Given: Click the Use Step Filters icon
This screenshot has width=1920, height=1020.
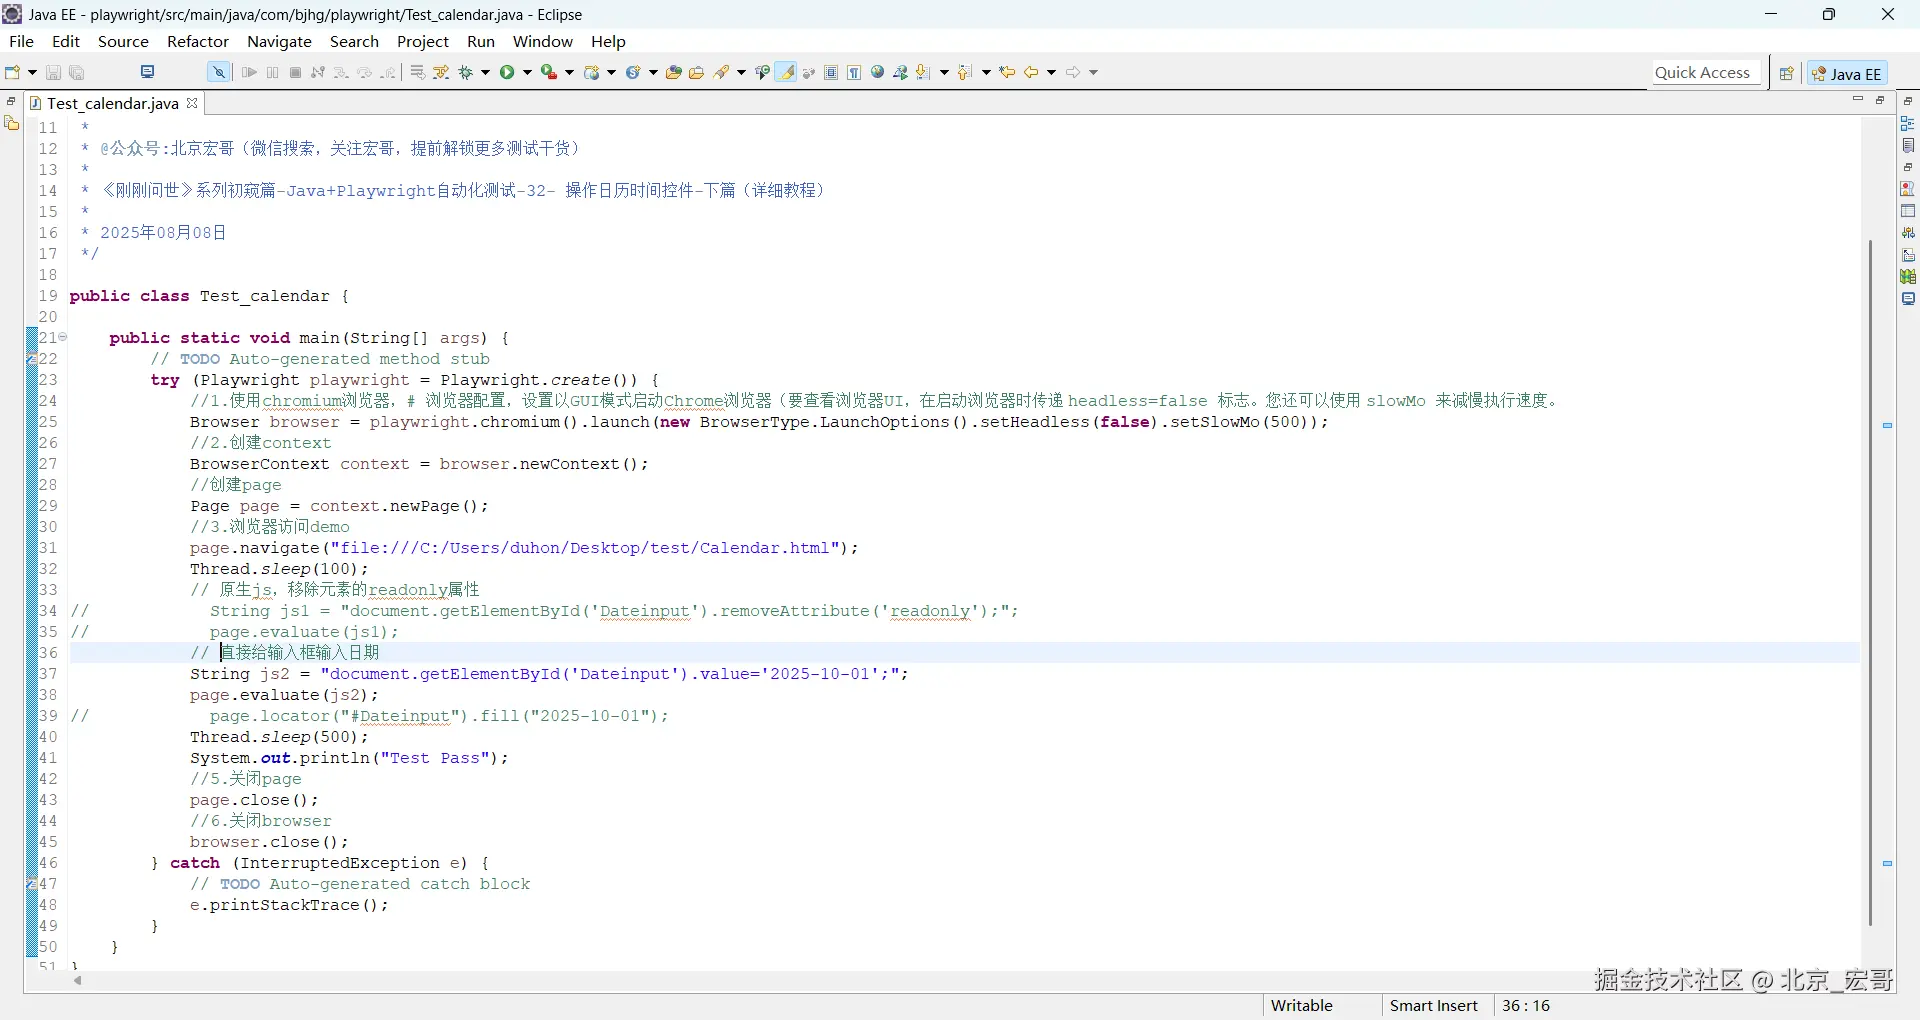Looking at the screenshot, I should click(441, 72).
